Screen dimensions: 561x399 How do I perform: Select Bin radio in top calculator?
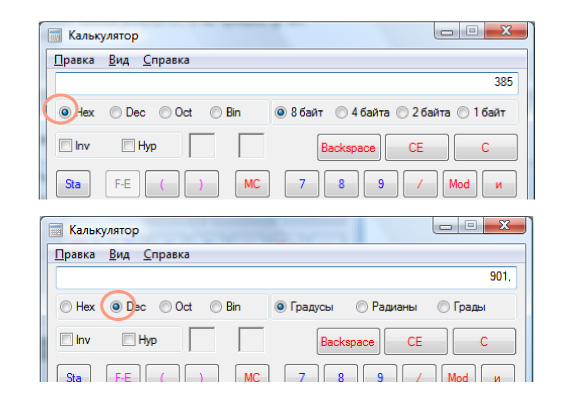click(216, 112)
